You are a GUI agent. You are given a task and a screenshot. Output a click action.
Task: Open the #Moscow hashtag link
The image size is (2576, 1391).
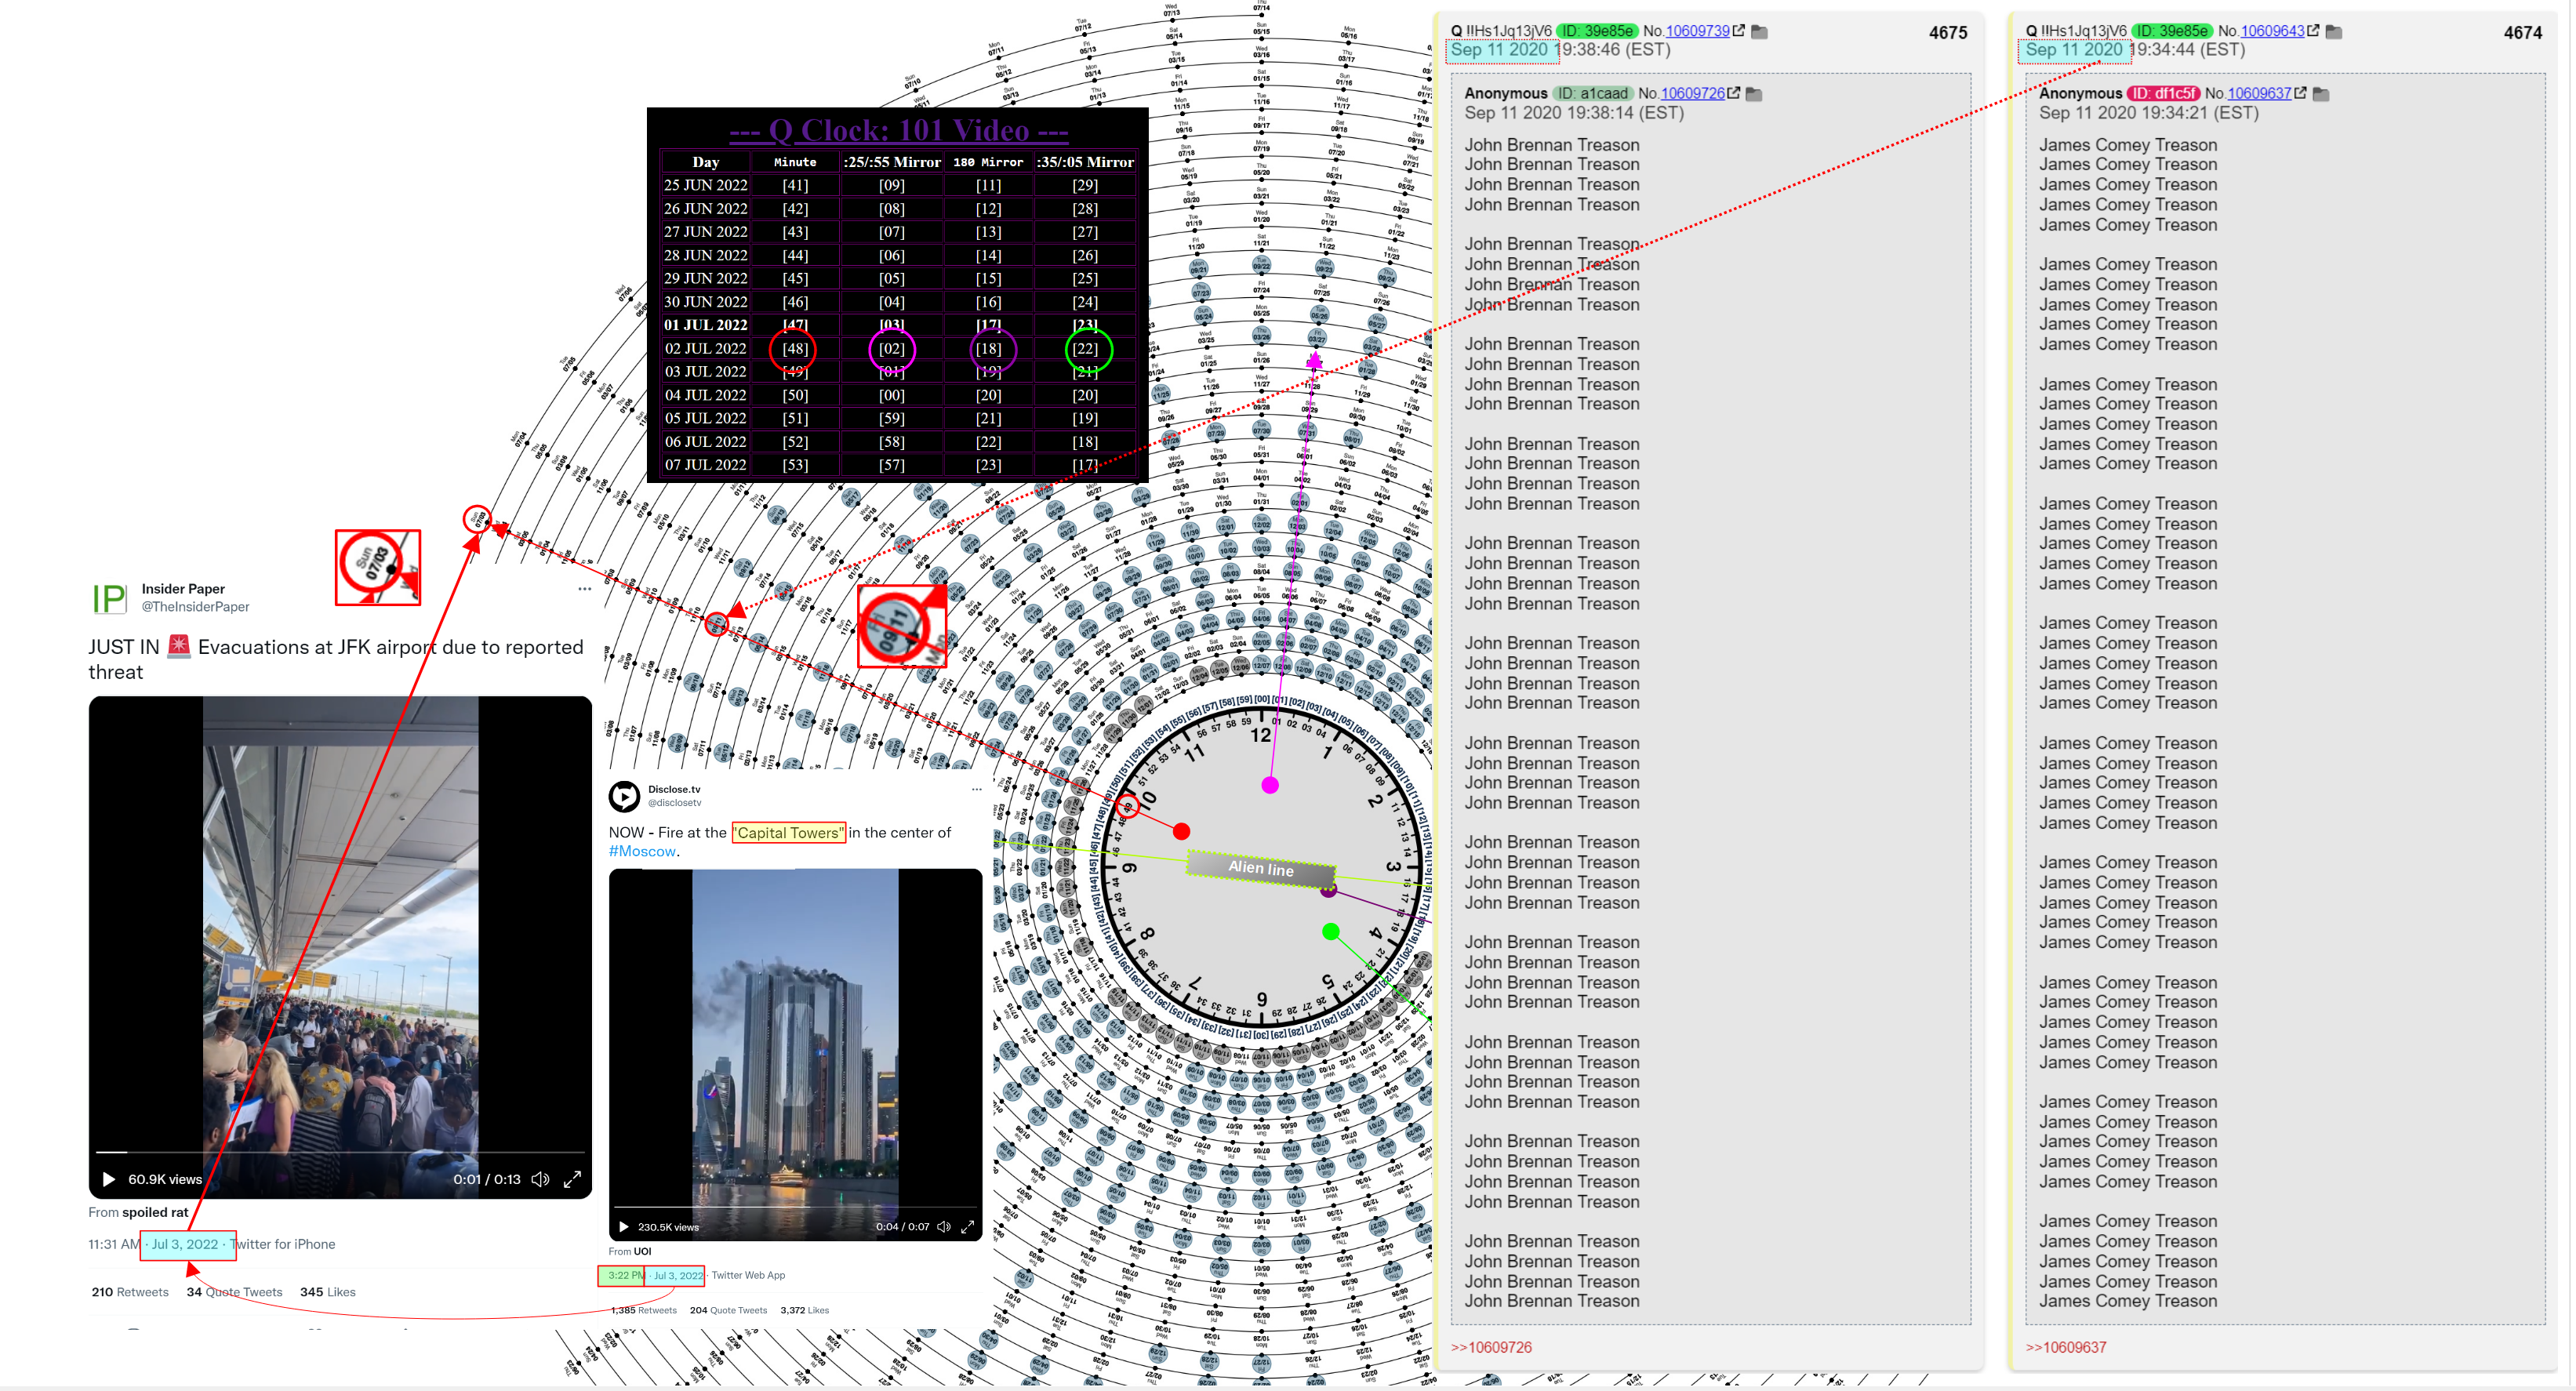click(642, 851)
